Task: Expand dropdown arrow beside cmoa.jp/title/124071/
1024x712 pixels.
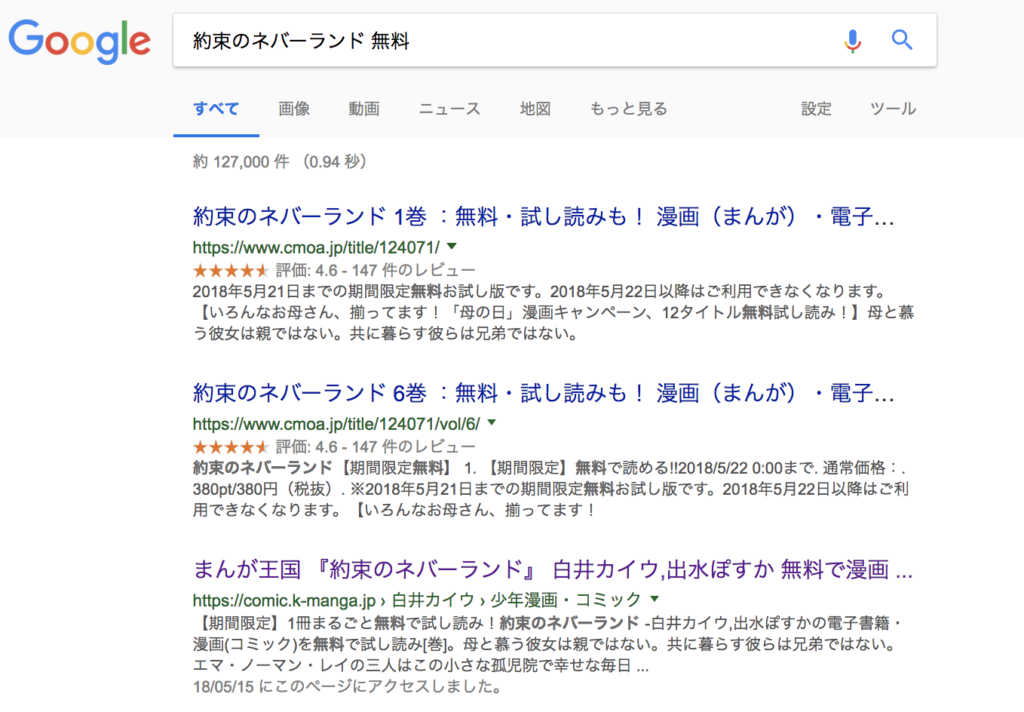Action: click(452, 246)
